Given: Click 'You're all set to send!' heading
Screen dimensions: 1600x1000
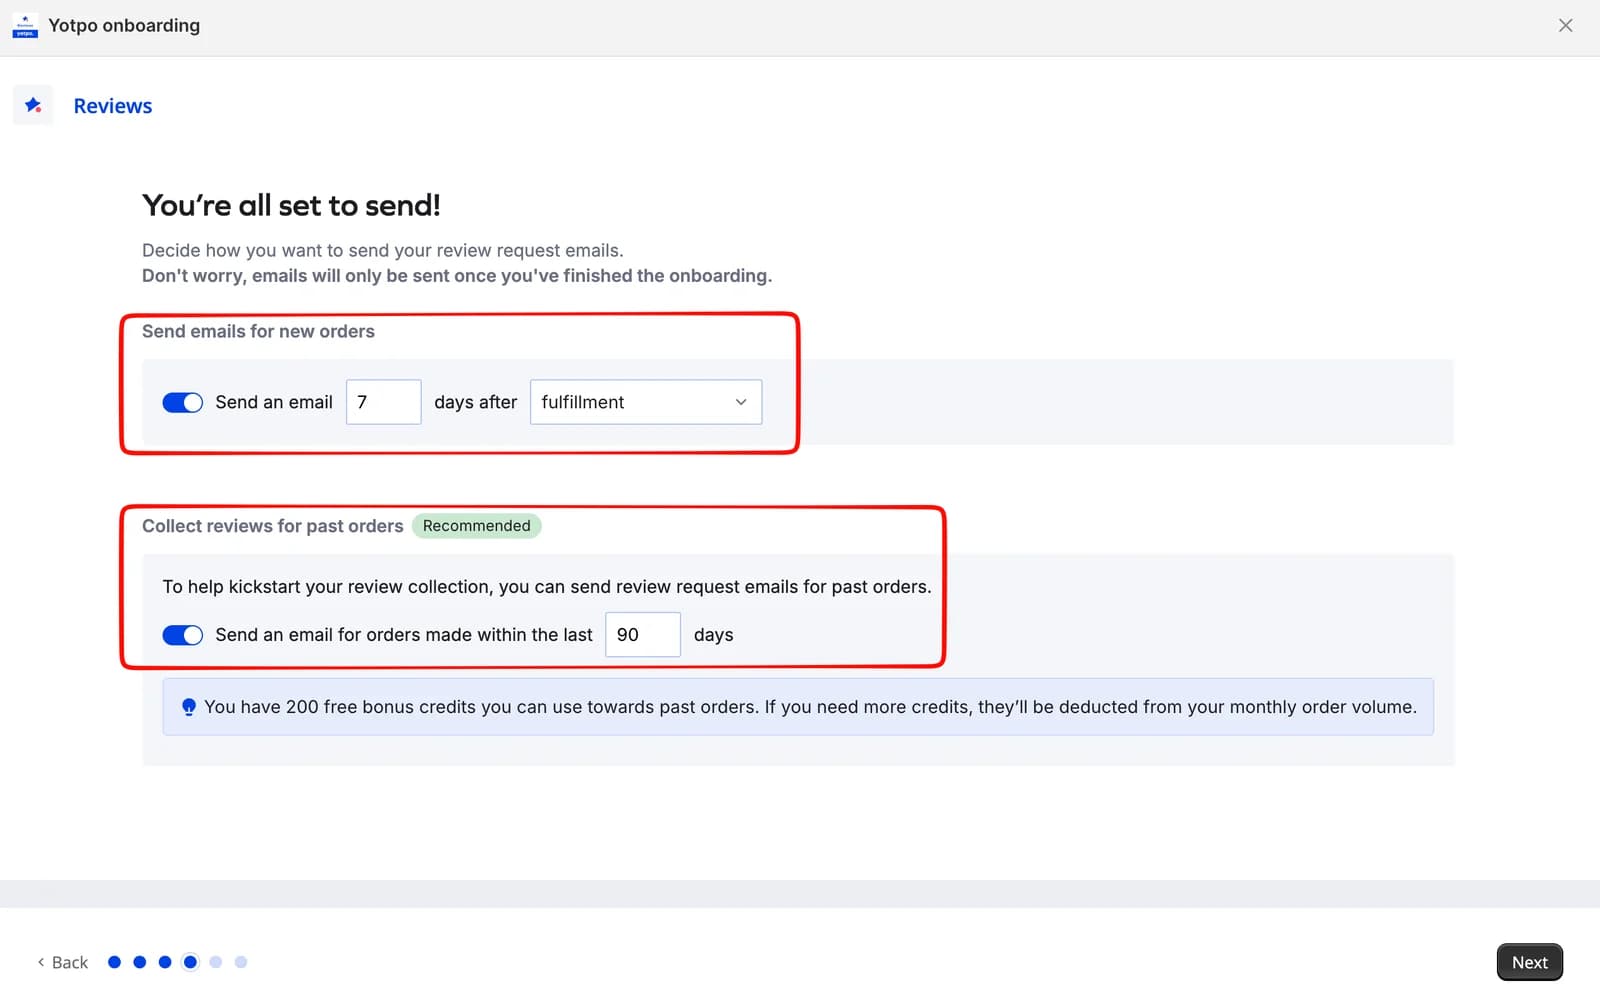Looking at the screenshot, I should pos(291,205).
